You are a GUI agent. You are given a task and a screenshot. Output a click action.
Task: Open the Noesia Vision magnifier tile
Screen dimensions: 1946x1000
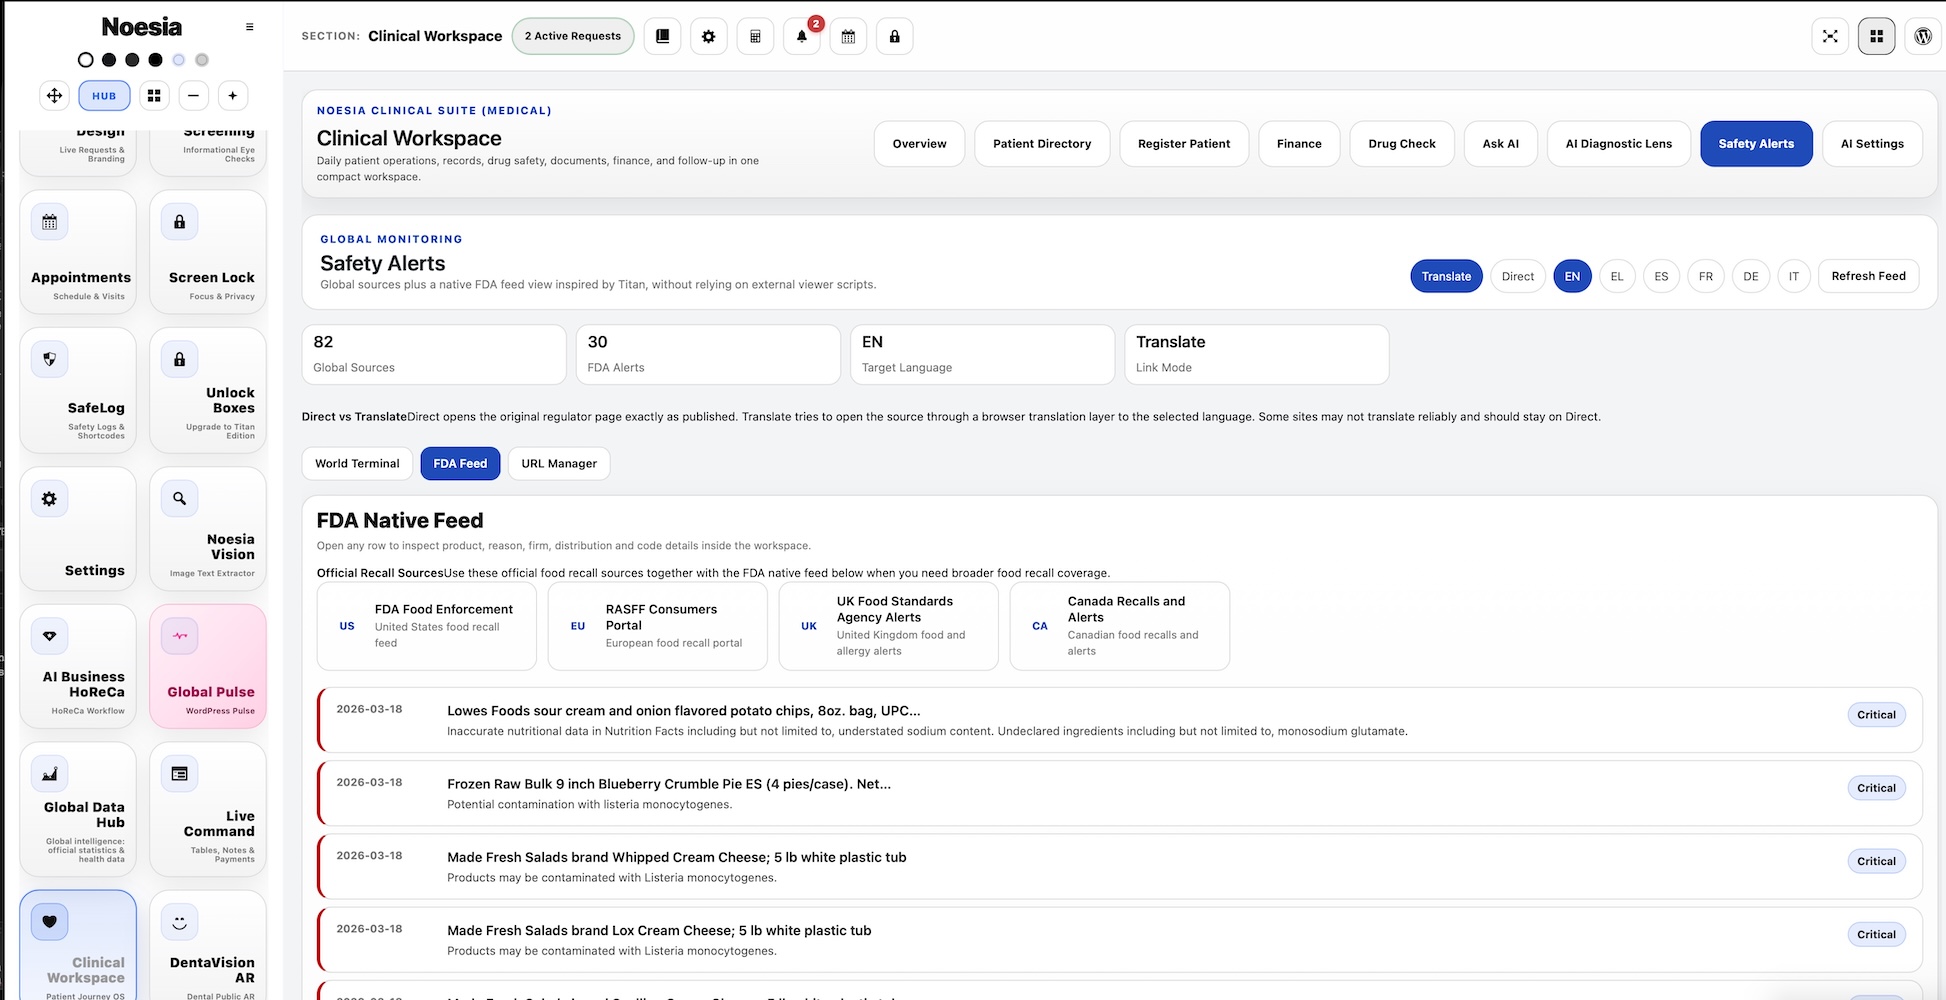pos(208,529)
